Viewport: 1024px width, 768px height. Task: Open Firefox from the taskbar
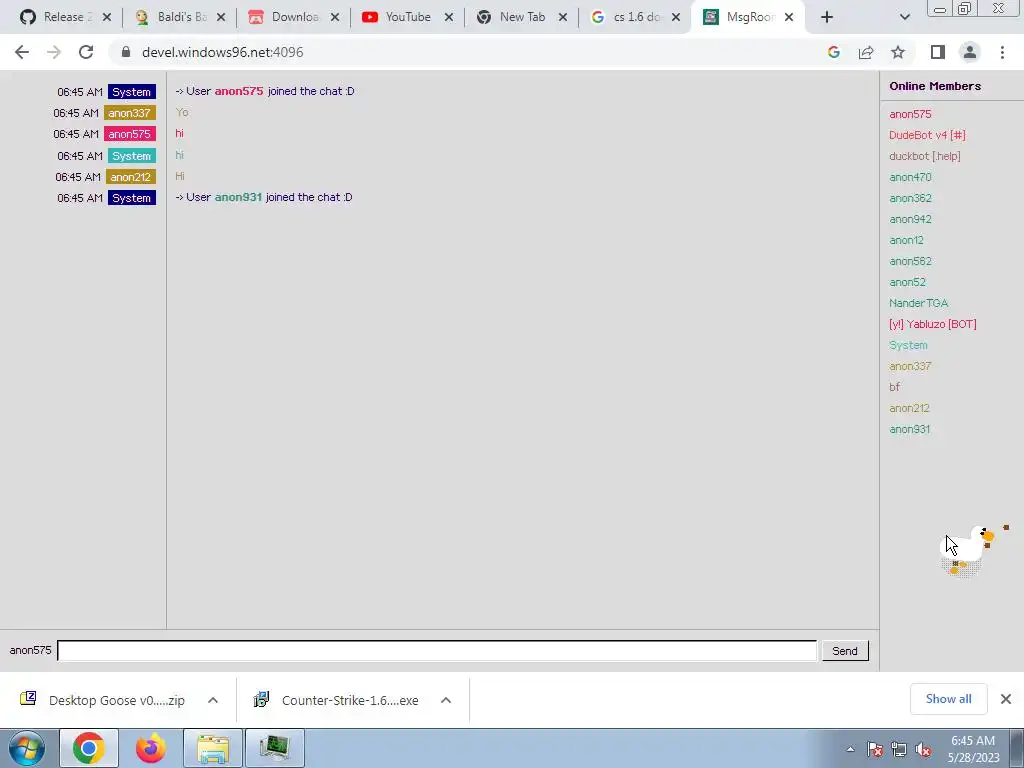click(x=151, y=748)
